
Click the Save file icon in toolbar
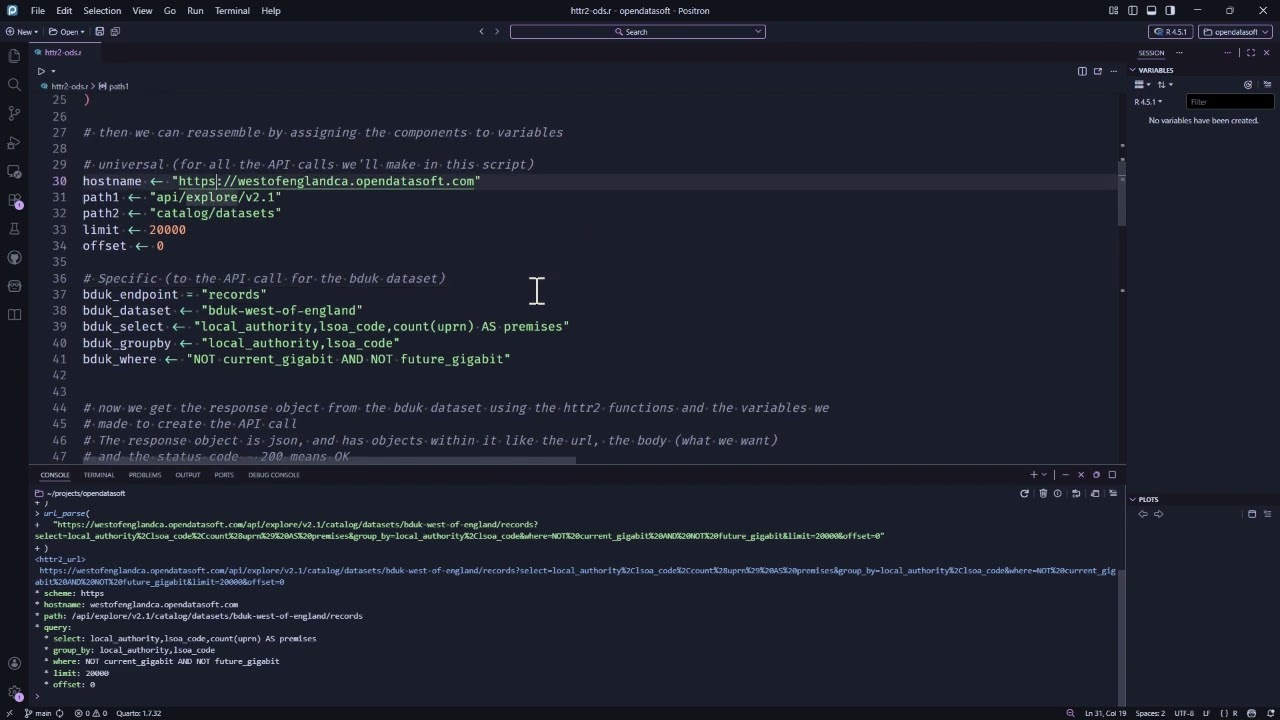coord(99,32)
